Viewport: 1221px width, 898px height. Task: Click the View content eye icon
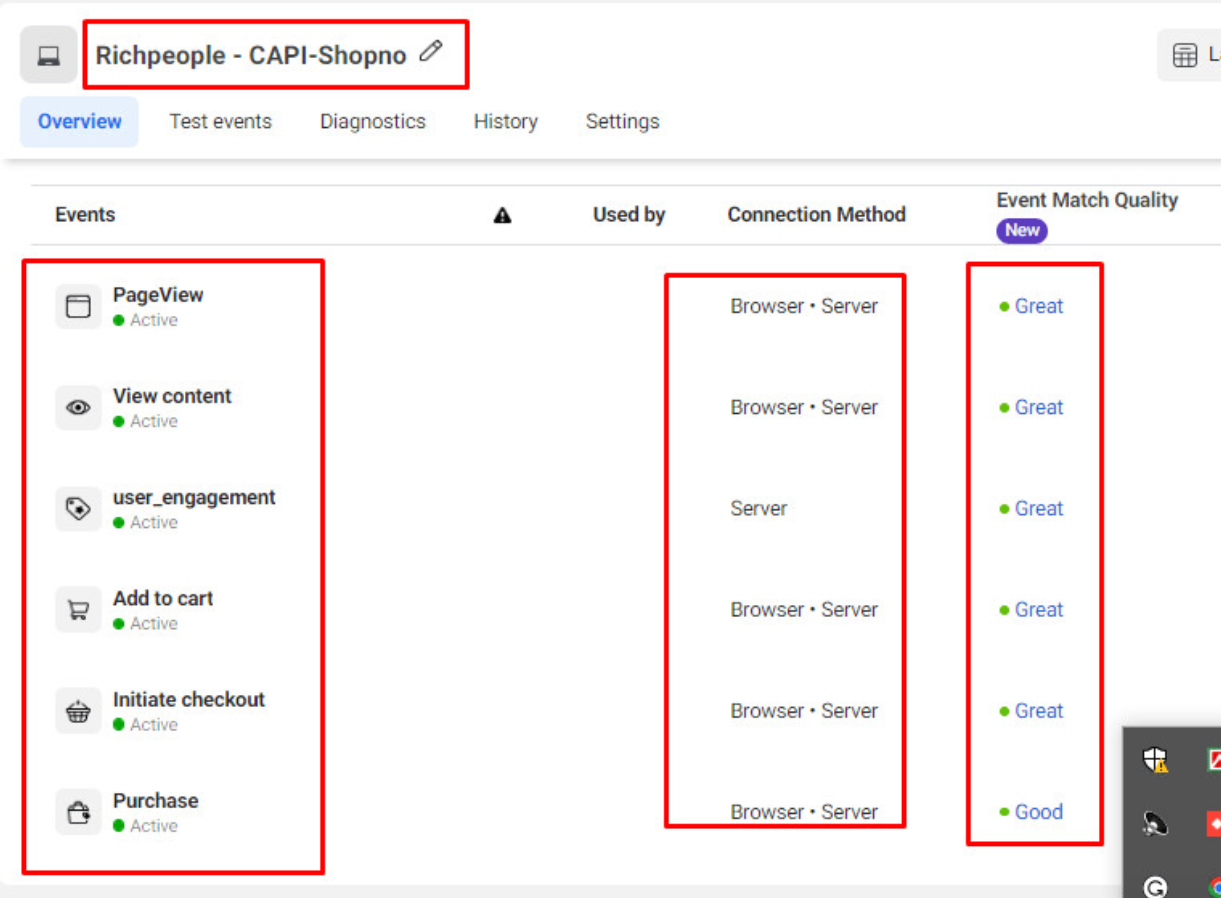[x=78, y=408]
